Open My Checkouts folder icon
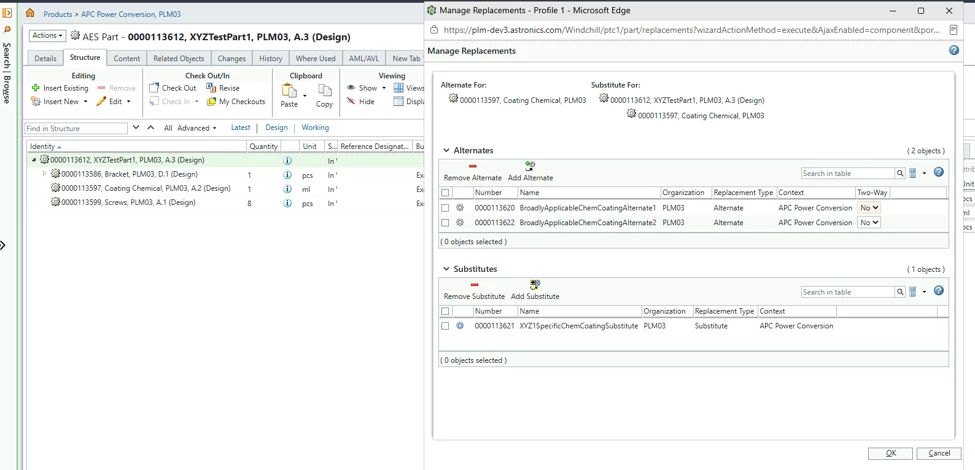 [x=211, y=101]
